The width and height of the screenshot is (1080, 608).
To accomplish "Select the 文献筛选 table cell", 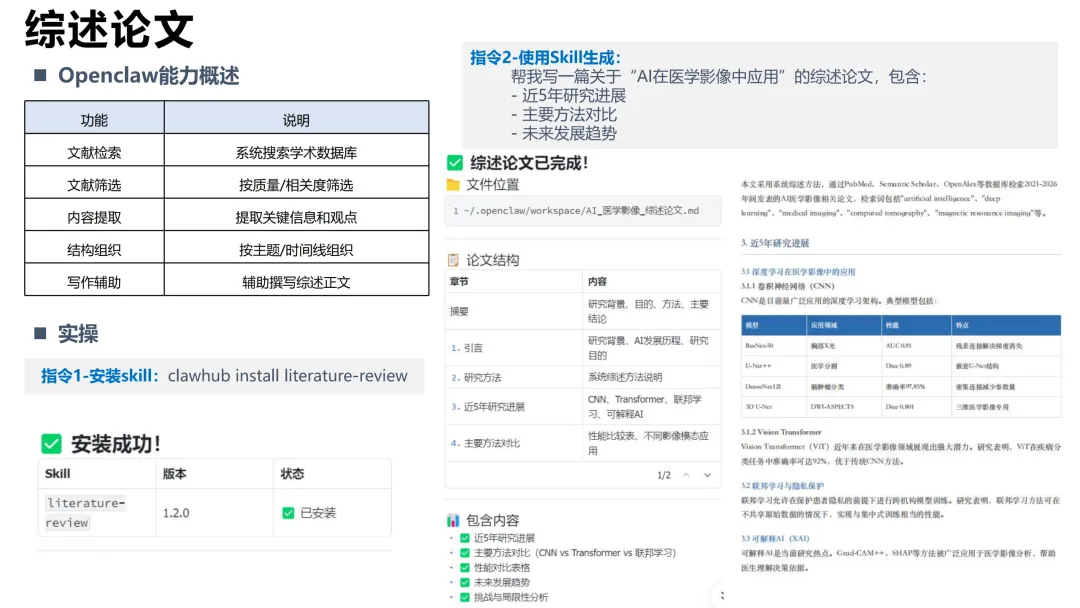I will tap(94, 182).
